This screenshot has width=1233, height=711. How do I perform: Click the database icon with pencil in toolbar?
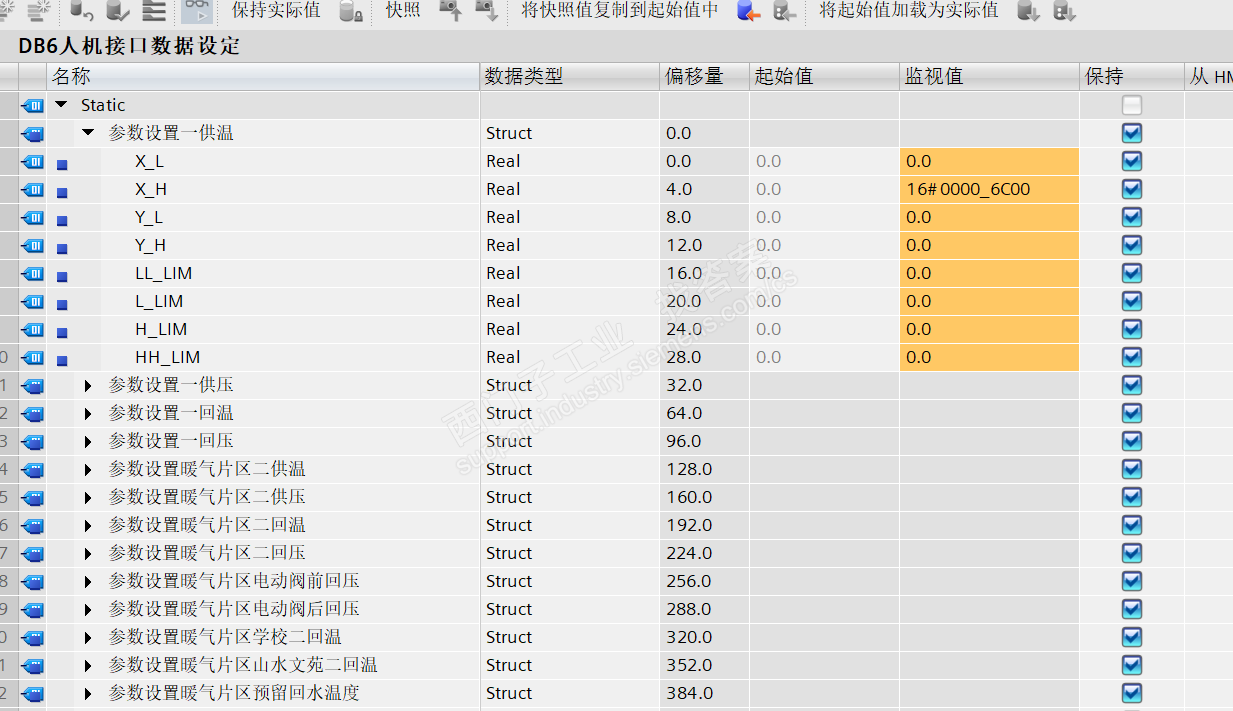[x=118, y=11]
